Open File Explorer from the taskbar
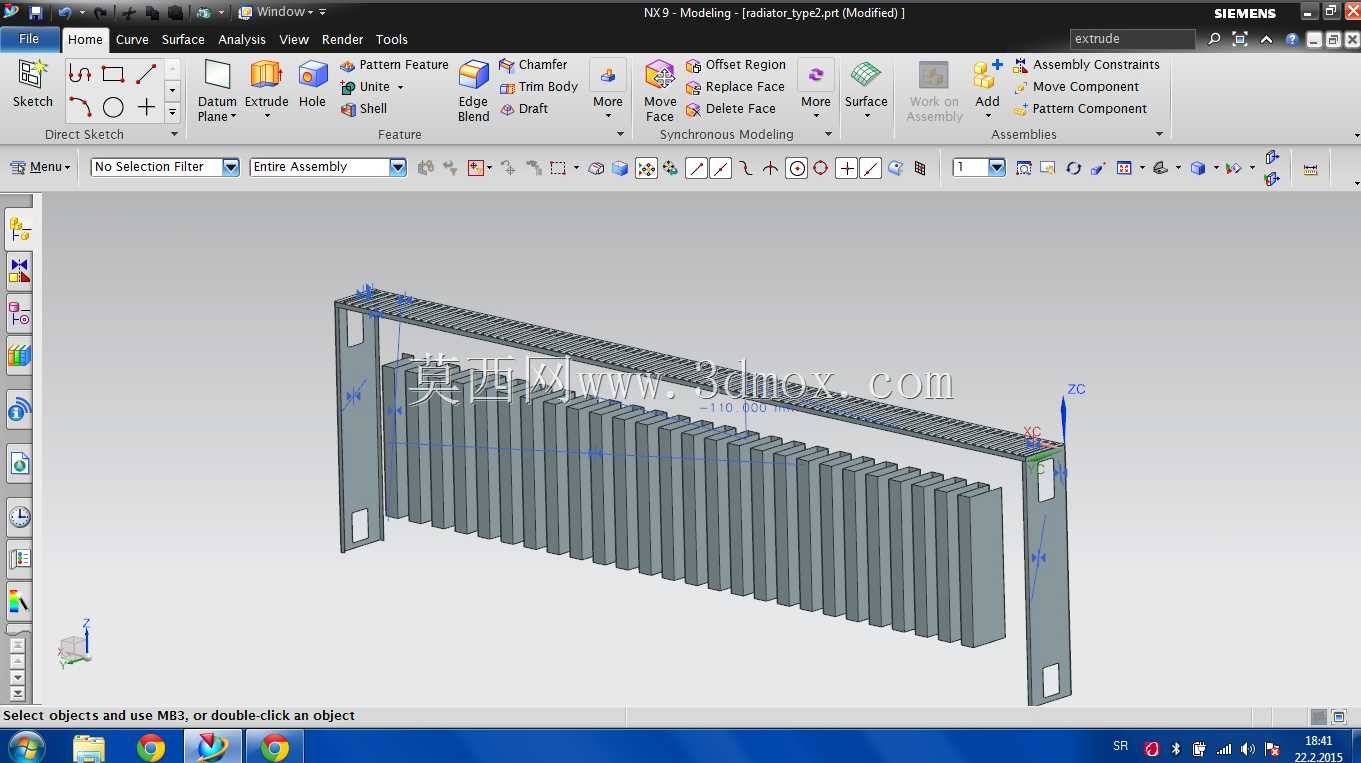Image resolution: width=1361 pixels, height=763 pixels. 89,747
